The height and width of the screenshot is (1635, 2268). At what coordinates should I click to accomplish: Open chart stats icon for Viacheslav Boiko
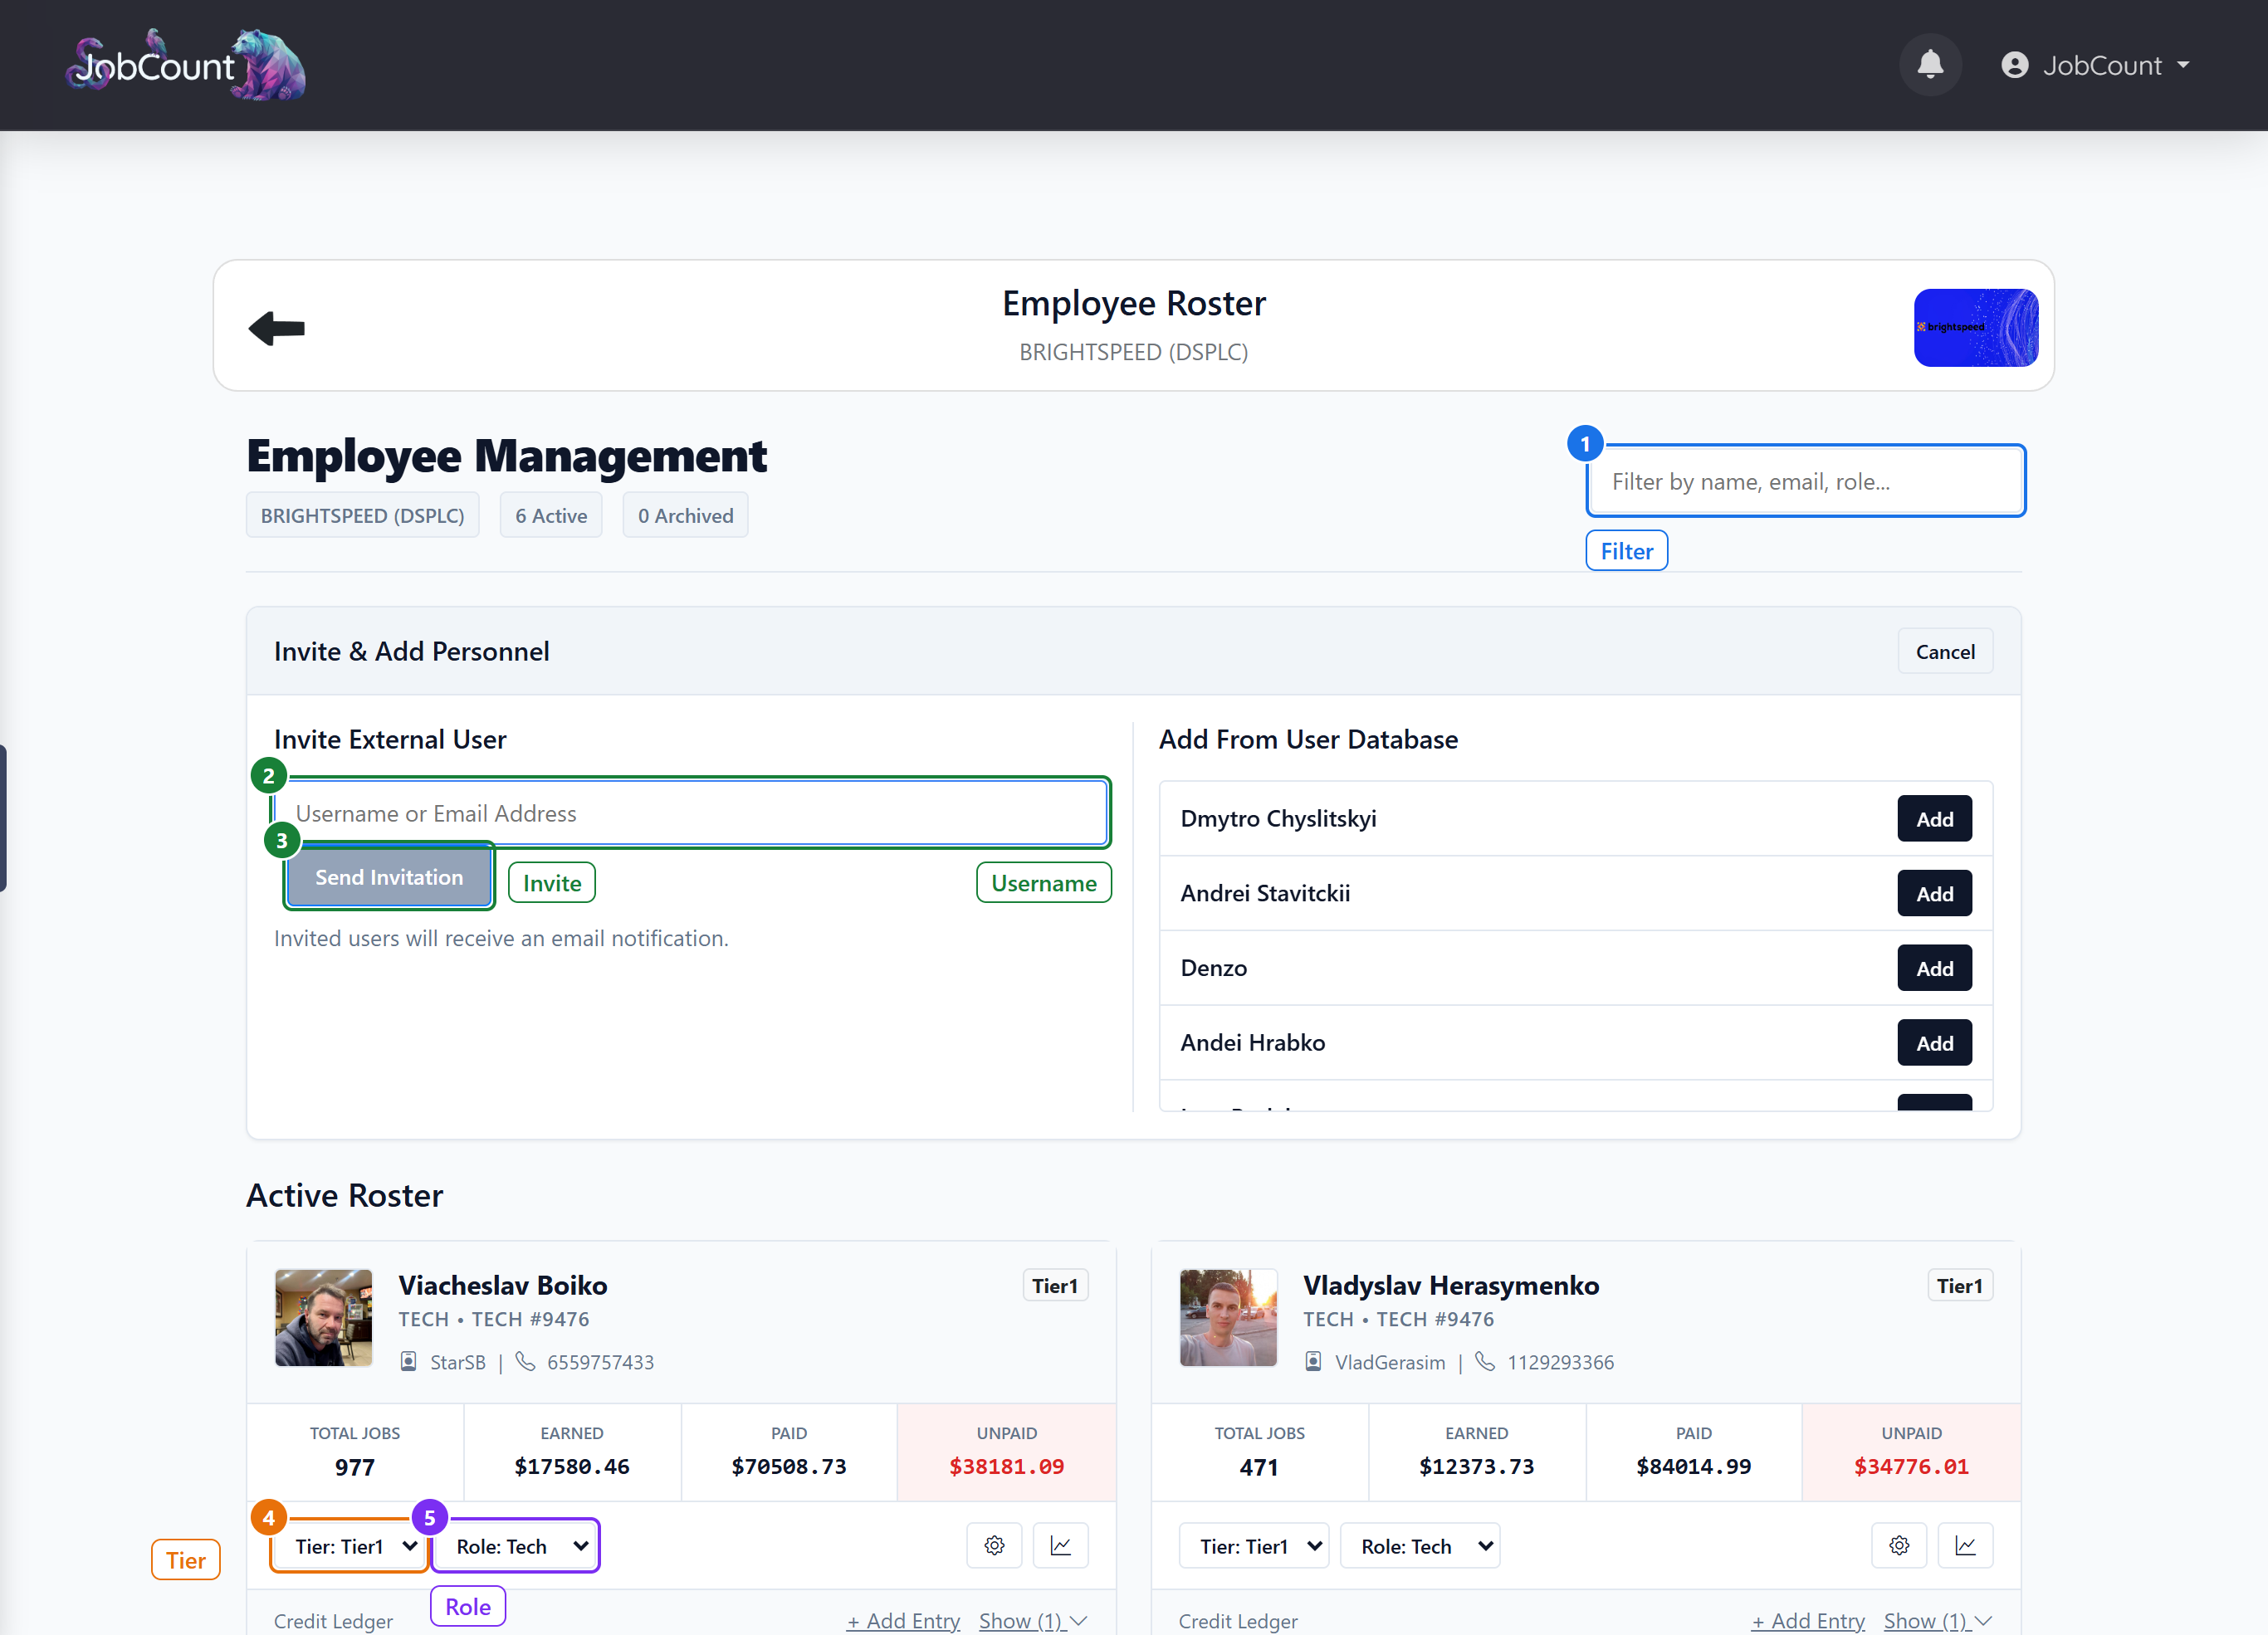(x=1060, y=1546)
